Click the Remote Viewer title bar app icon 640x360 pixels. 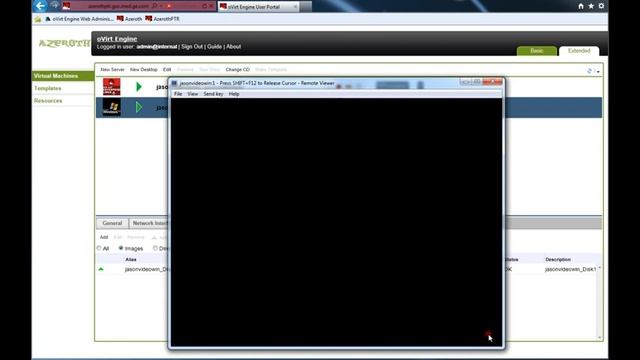click(174, 83)
